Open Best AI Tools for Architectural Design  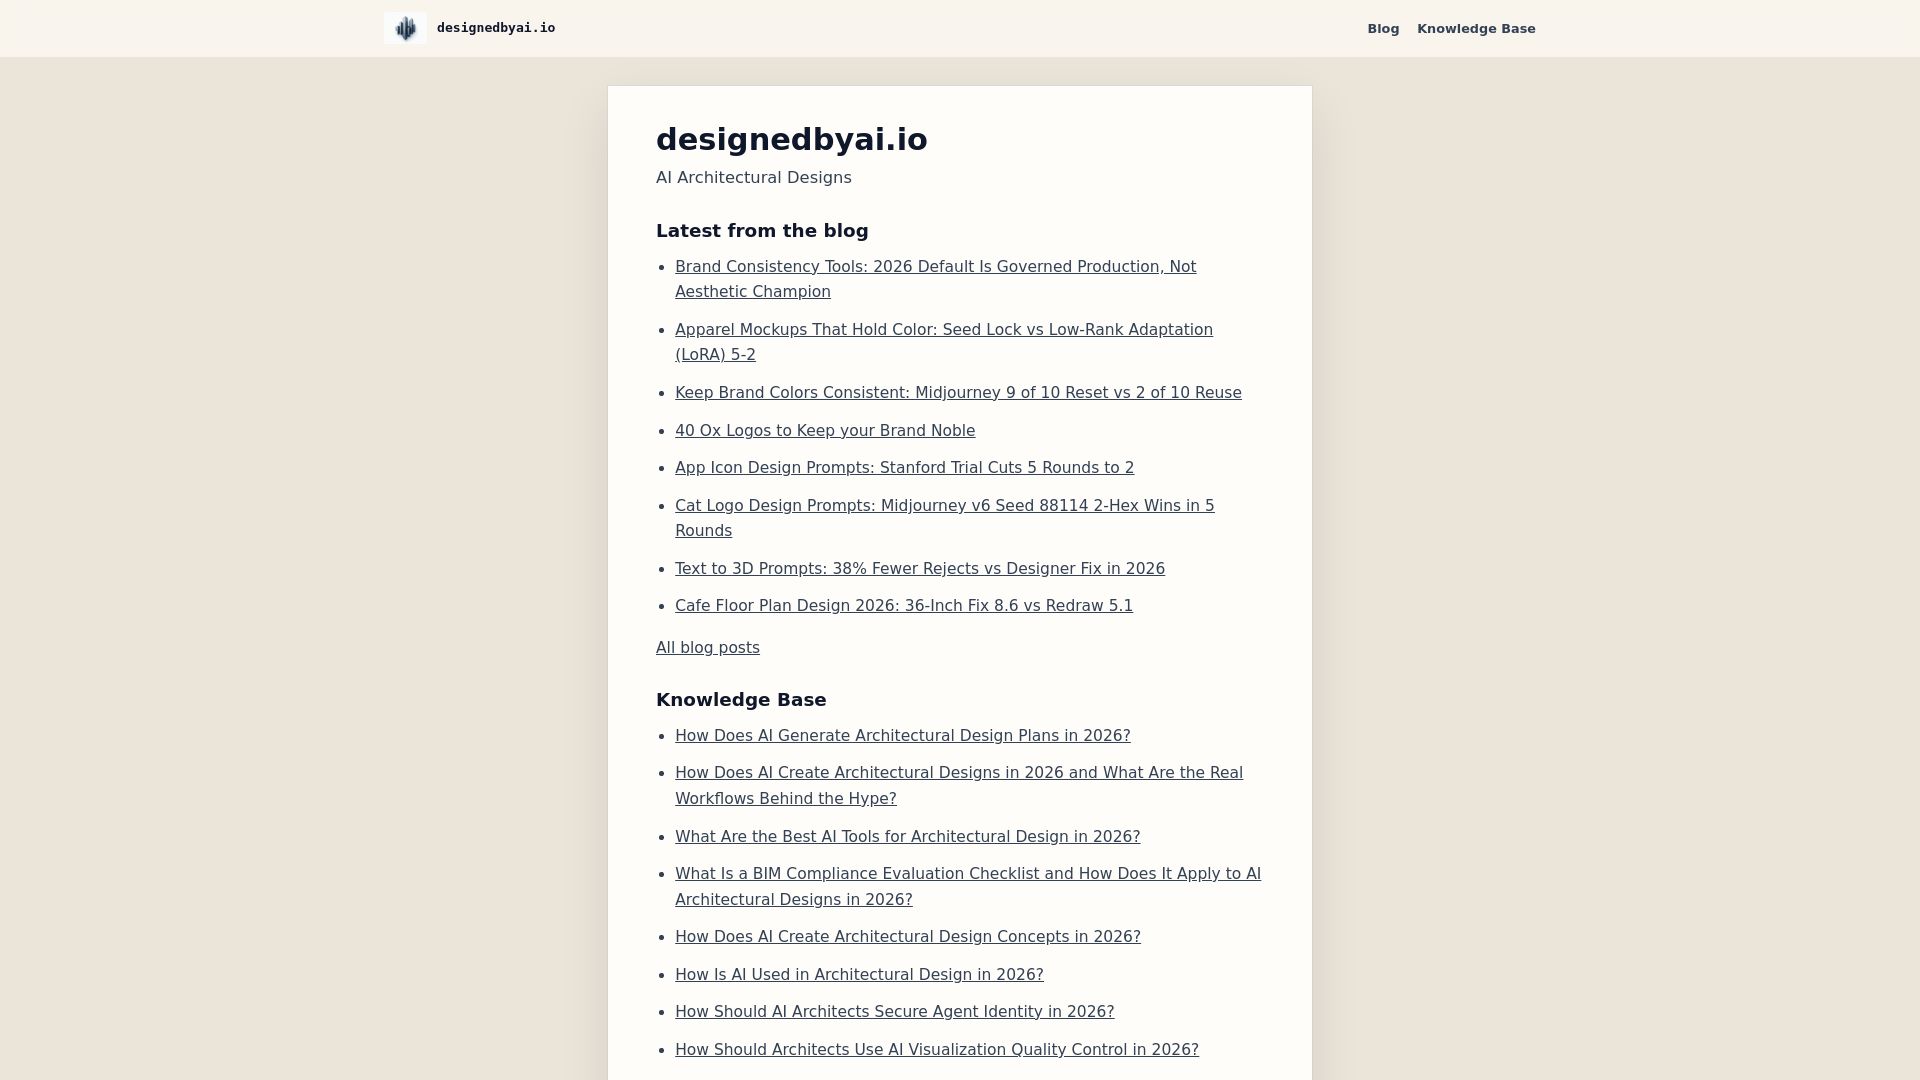[x=908, y=837]
